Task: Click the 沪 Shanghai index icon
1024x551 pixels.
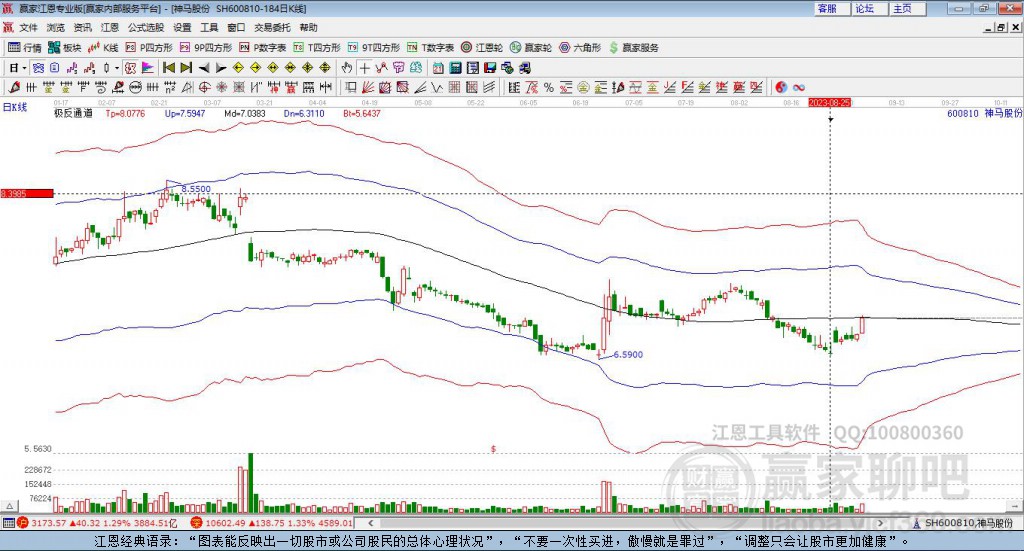Action: [23, 523]
